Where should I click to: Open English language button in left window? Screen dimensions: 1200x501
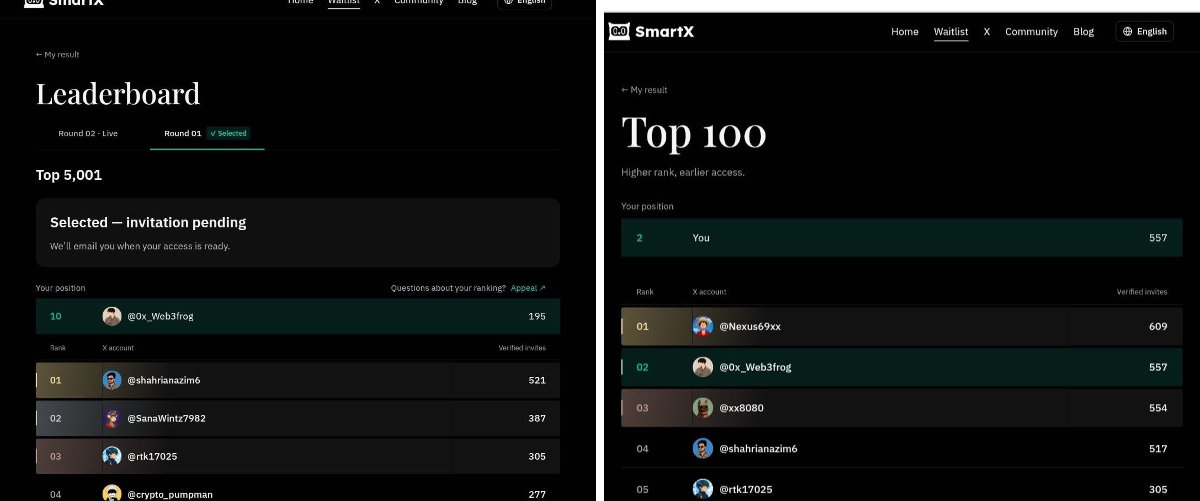point(524,3)
